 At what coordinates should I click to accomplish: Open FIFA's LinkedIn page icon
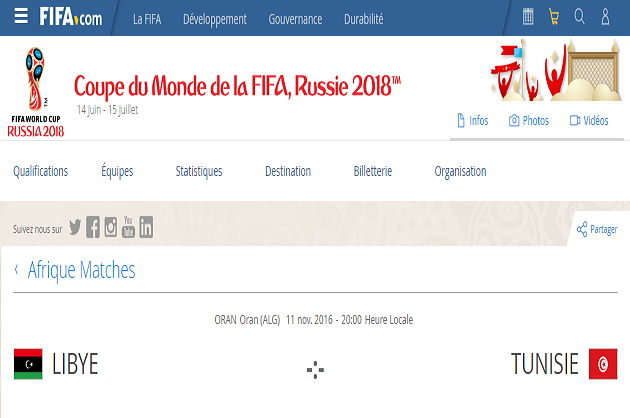pos(146,227)
